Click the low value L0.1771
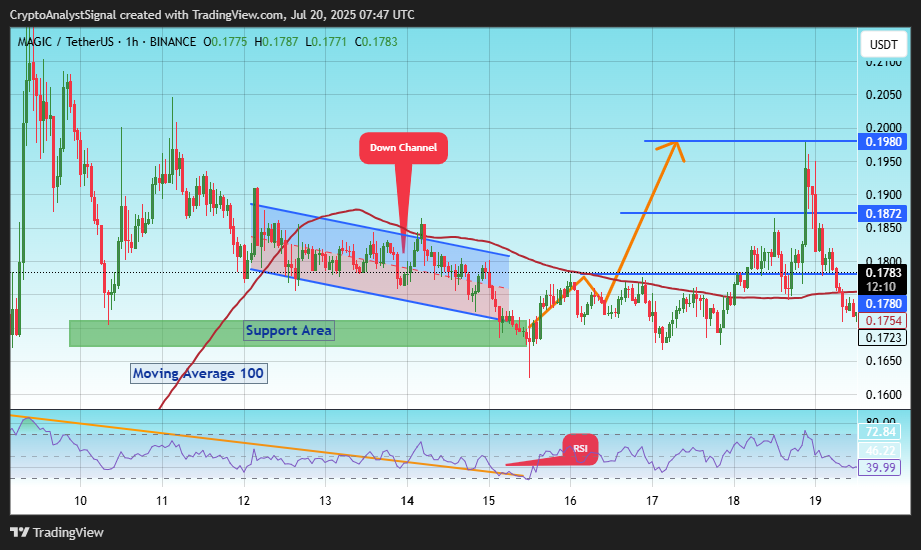This screenshot has height=550, width=921. pyautogui.click(x=326, y=42)
